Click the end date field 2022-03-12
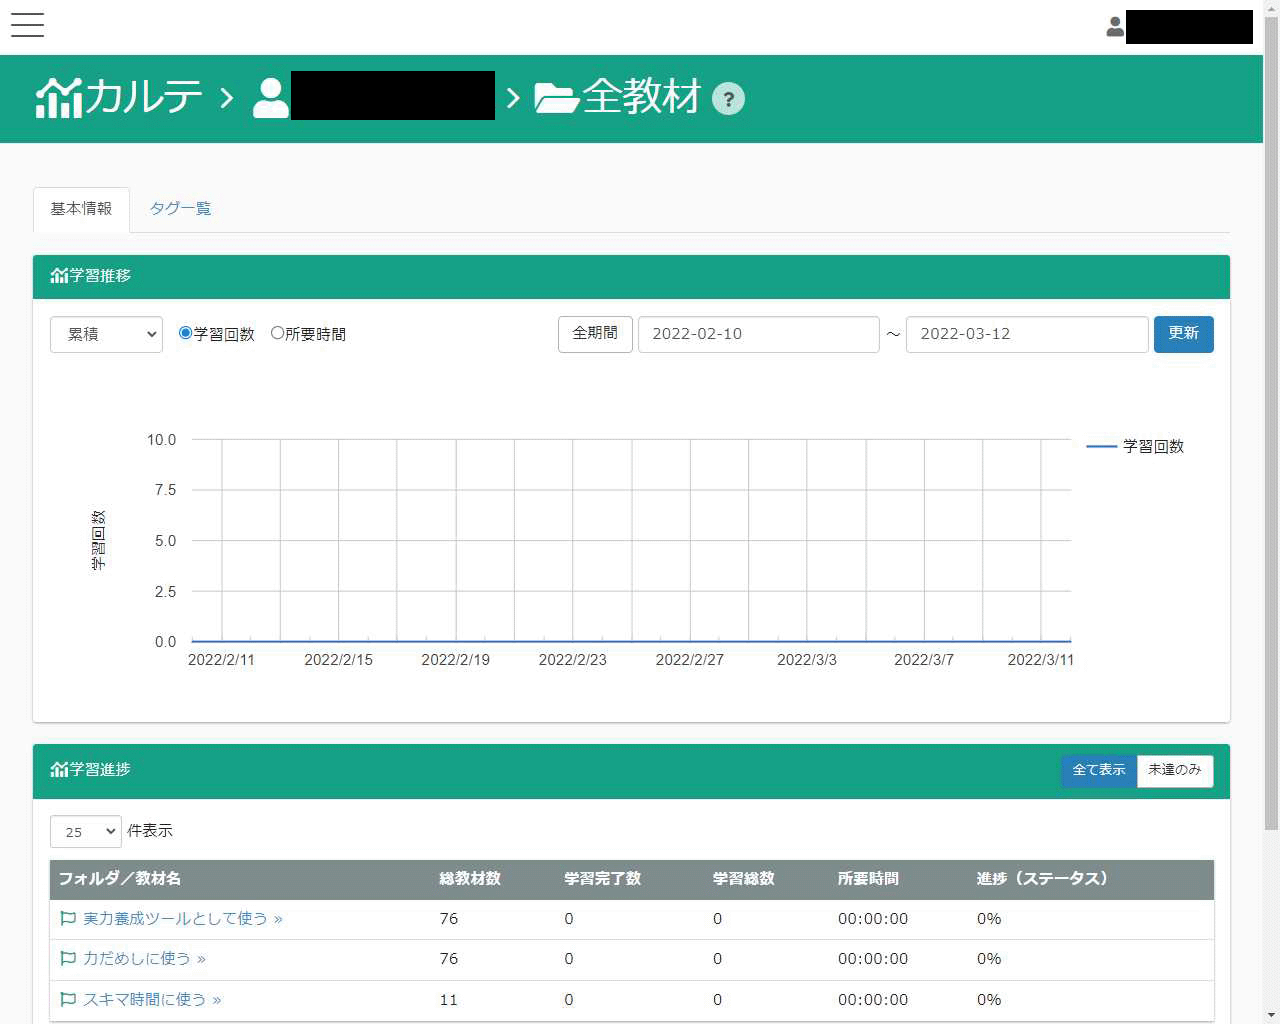1280x1024 pixels. coord(1027,334)
